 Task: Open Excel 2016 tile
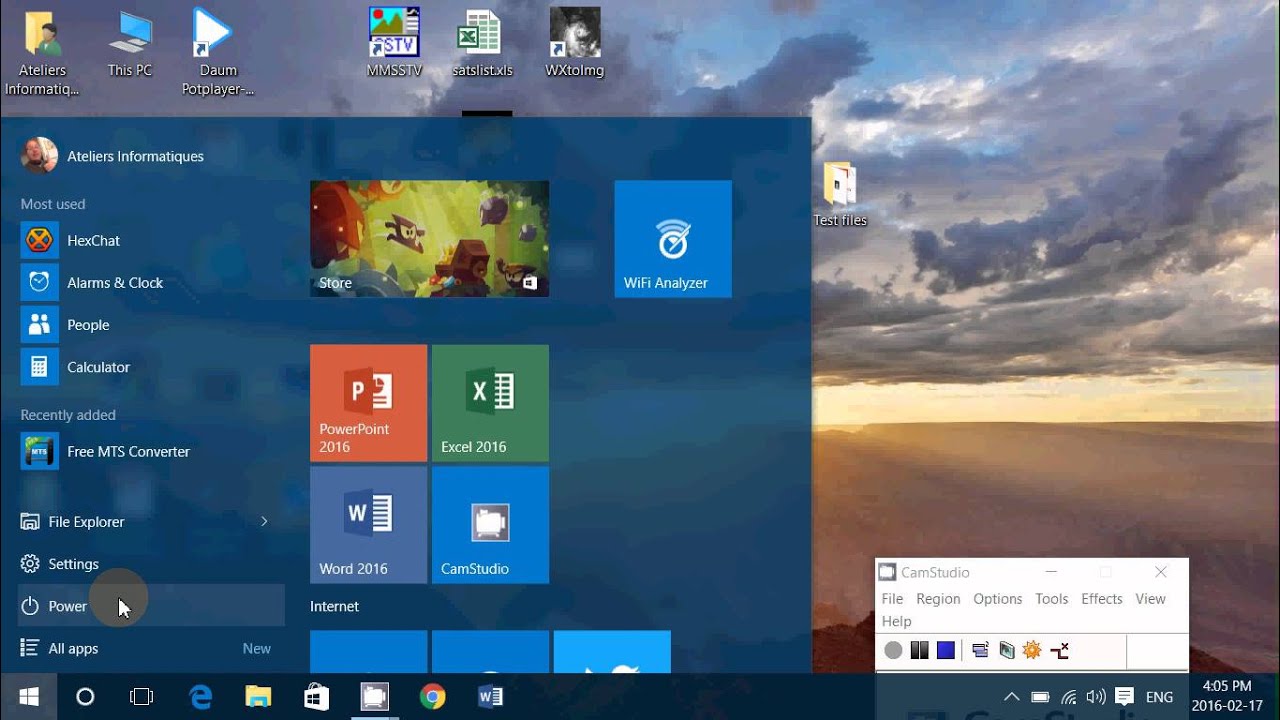(x=490, y=403)
